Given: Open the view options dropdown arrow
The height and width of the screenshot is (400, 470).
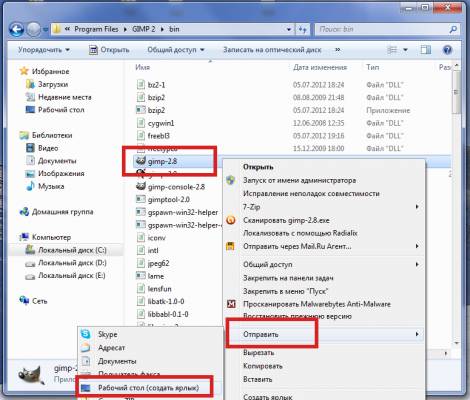Looking at the screenshot, I should pyautogui.click(x=405, y=50).
